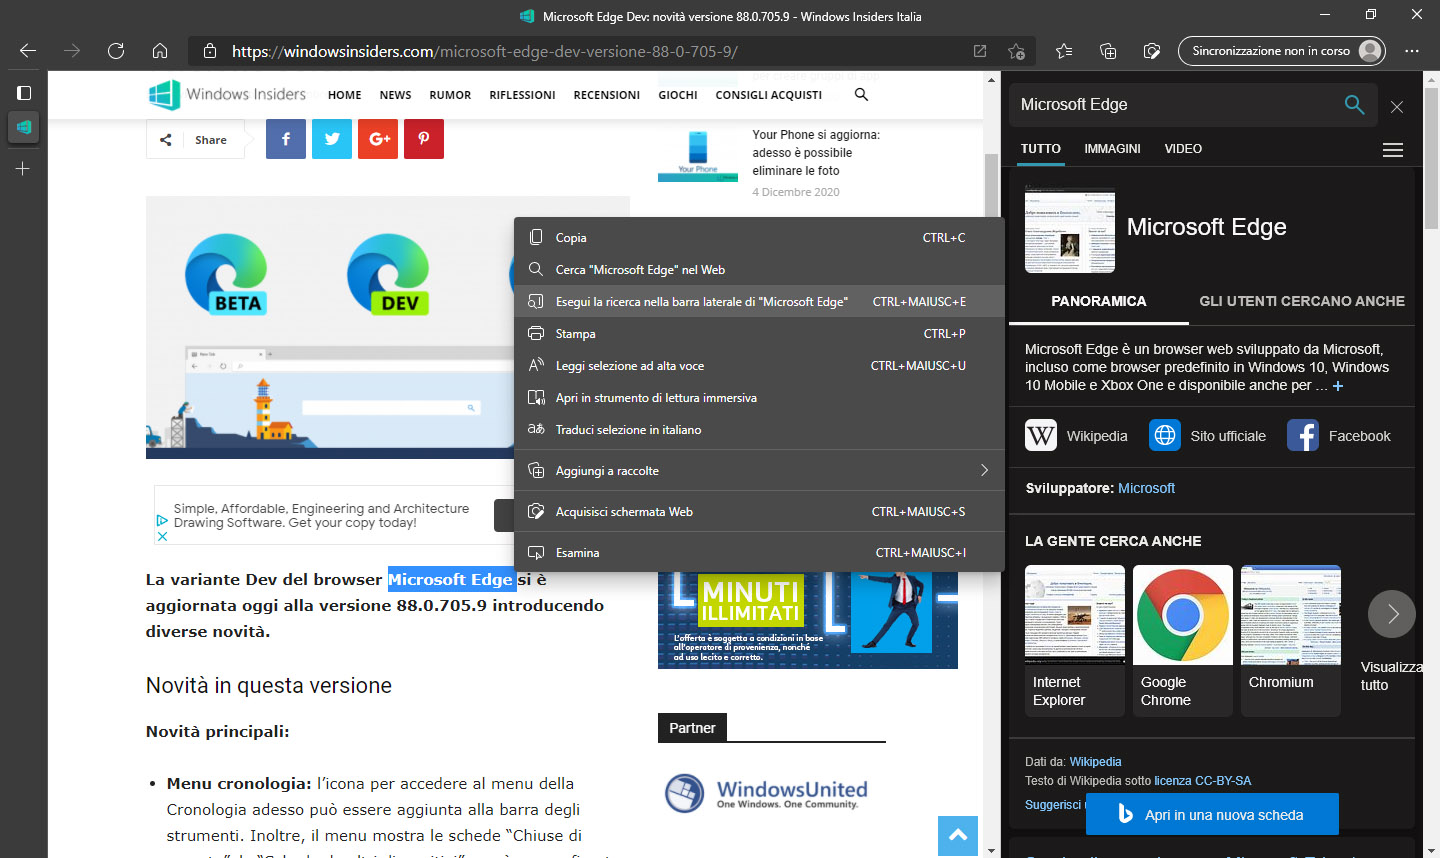Open GLI UTENTI CERCANO ANCHE tab
This screenshot has width=1440, height=858.
point(1302,301)
